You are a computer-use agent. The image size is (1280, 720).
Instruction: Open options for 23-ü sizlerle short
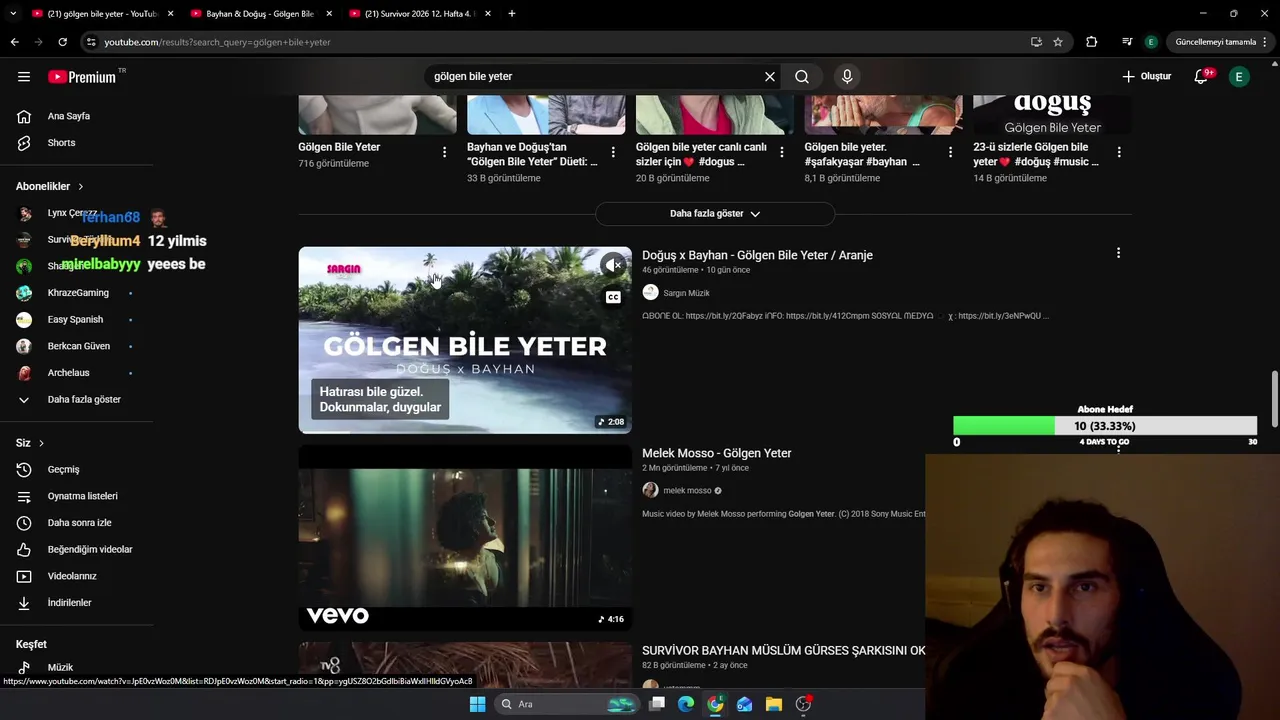click(x=1119, y=152)
